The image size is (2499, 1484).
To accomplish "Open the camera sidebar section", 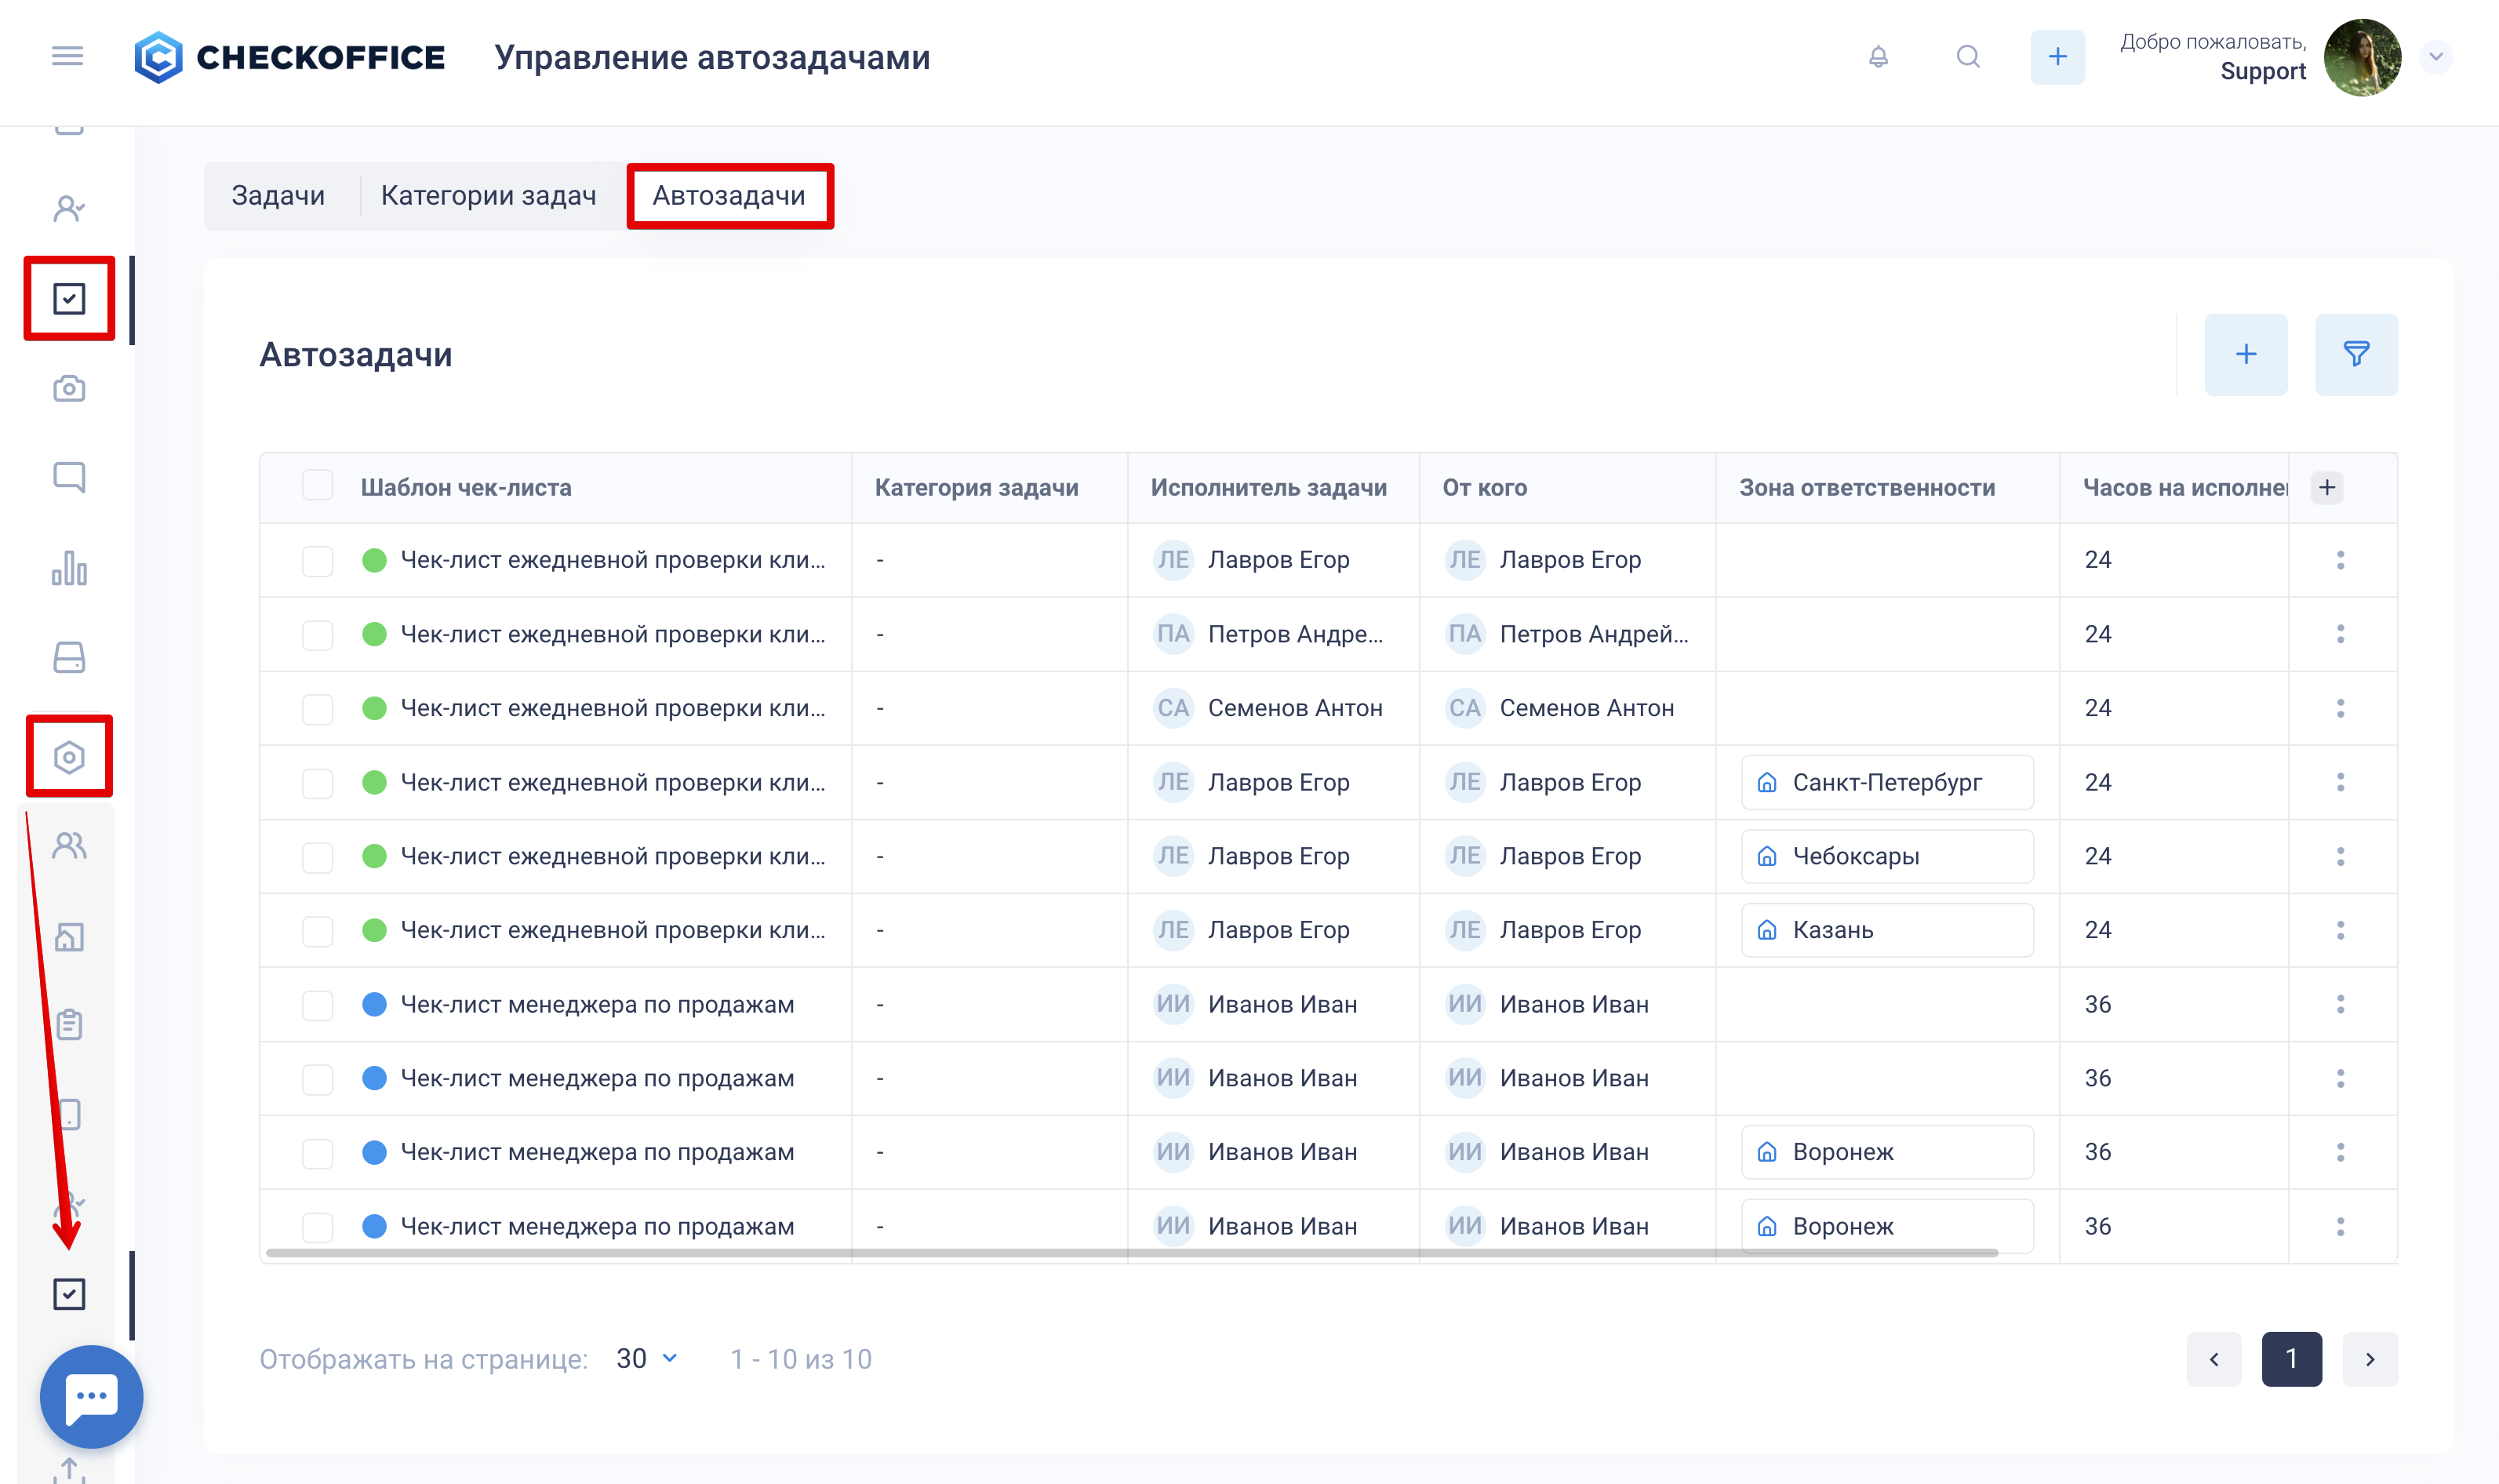I will 69,388.
